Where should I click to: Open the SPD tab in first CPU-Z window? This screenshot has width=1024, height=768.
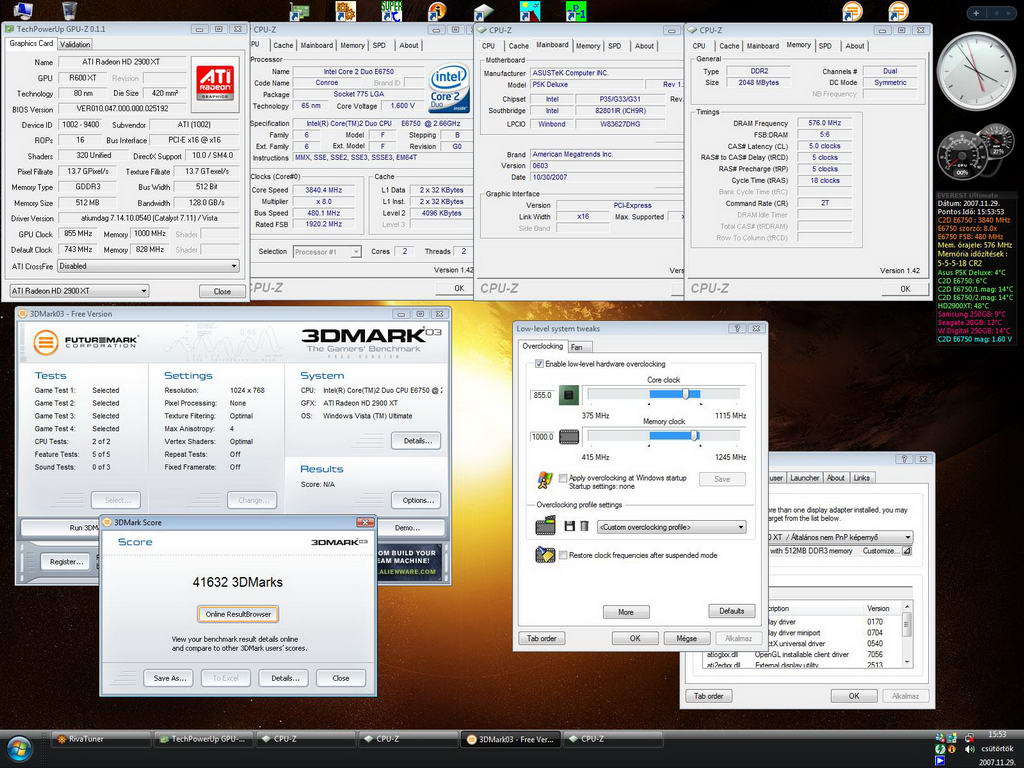tap(379, 46)
